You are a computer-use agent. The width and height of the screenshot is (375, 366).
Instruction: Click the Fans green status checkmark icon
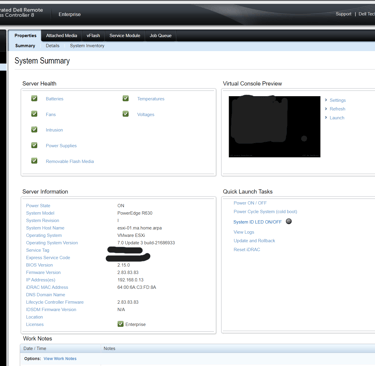pos(34,114)
